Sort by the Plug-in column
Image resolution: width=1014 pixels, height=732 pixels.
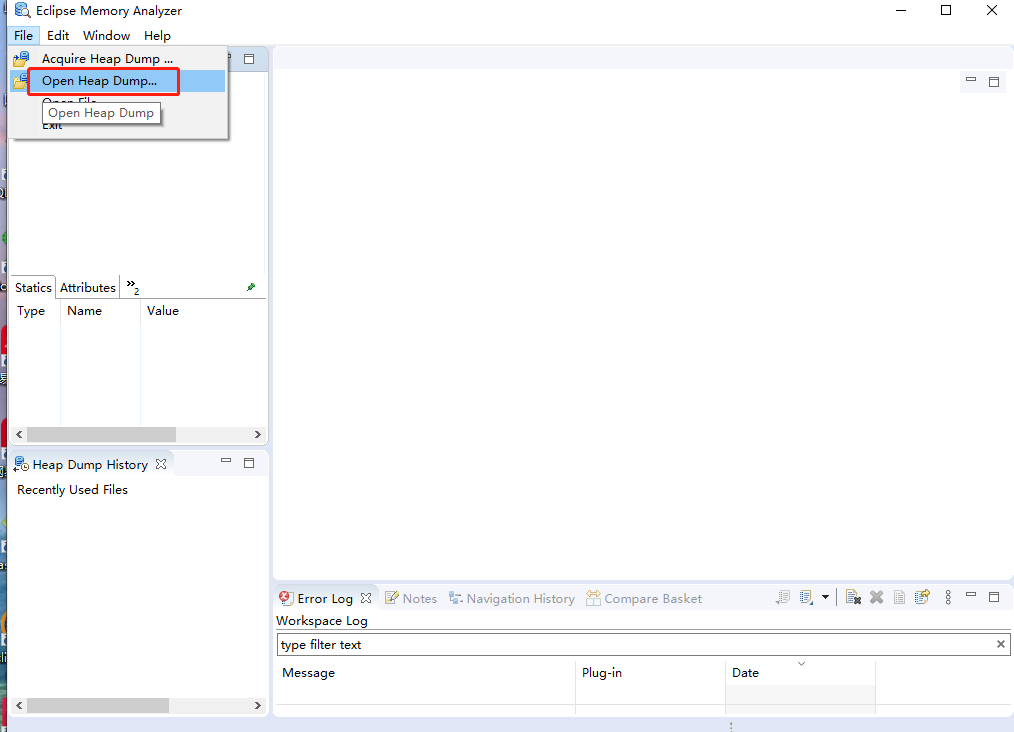point(650,673)
